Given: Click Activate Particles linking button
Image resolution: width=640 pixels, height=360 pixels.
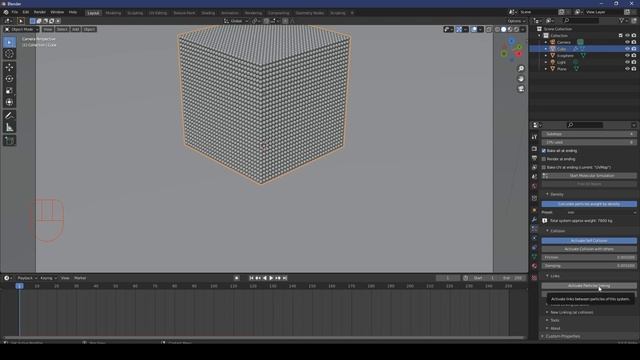Looking at the screenshot, I should coord(589,286).
